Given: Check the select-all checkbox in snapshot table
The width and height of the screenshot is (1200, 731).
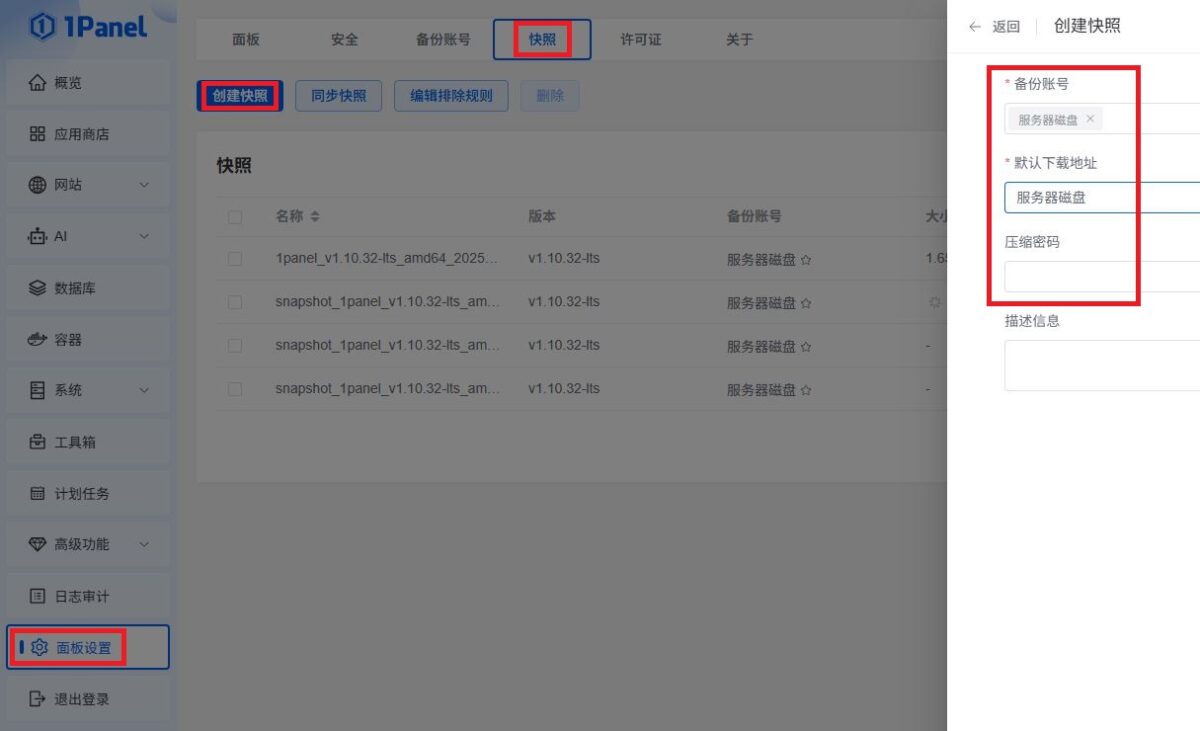Looking at the screenshot, I should (x=235, y=215).
